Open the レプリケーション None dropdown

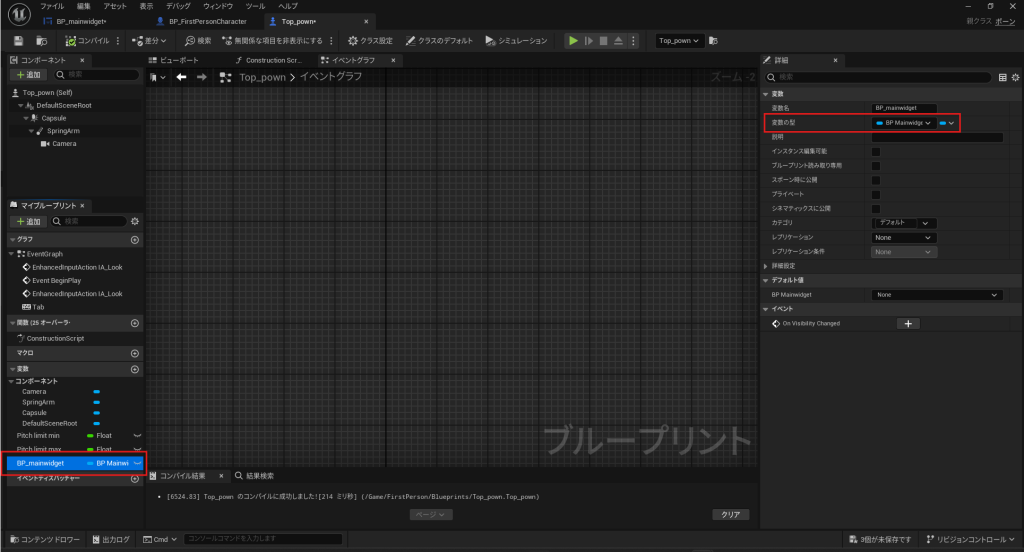tap(903, 238)
